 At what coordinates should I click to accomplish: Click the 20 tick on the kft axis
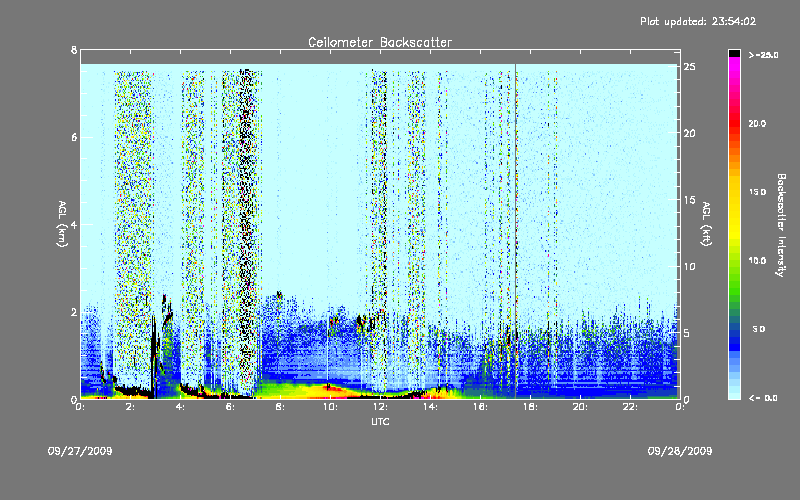pos(690,134)
